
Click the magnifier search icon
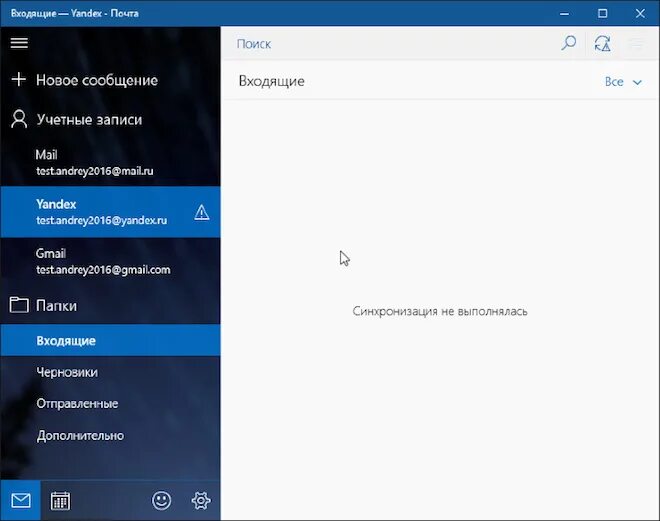(569, 43)
